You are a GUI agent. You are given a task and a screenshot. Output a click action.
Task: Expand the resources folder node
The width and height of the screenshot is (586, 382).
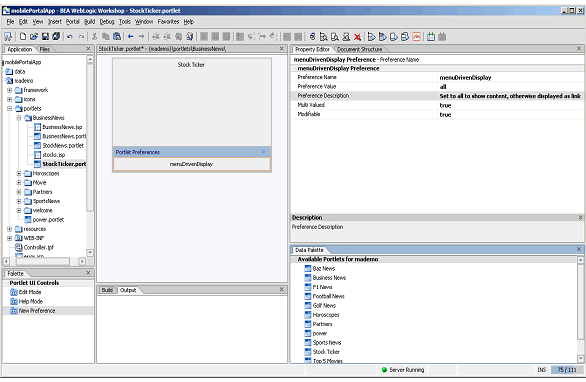(10, 229)
